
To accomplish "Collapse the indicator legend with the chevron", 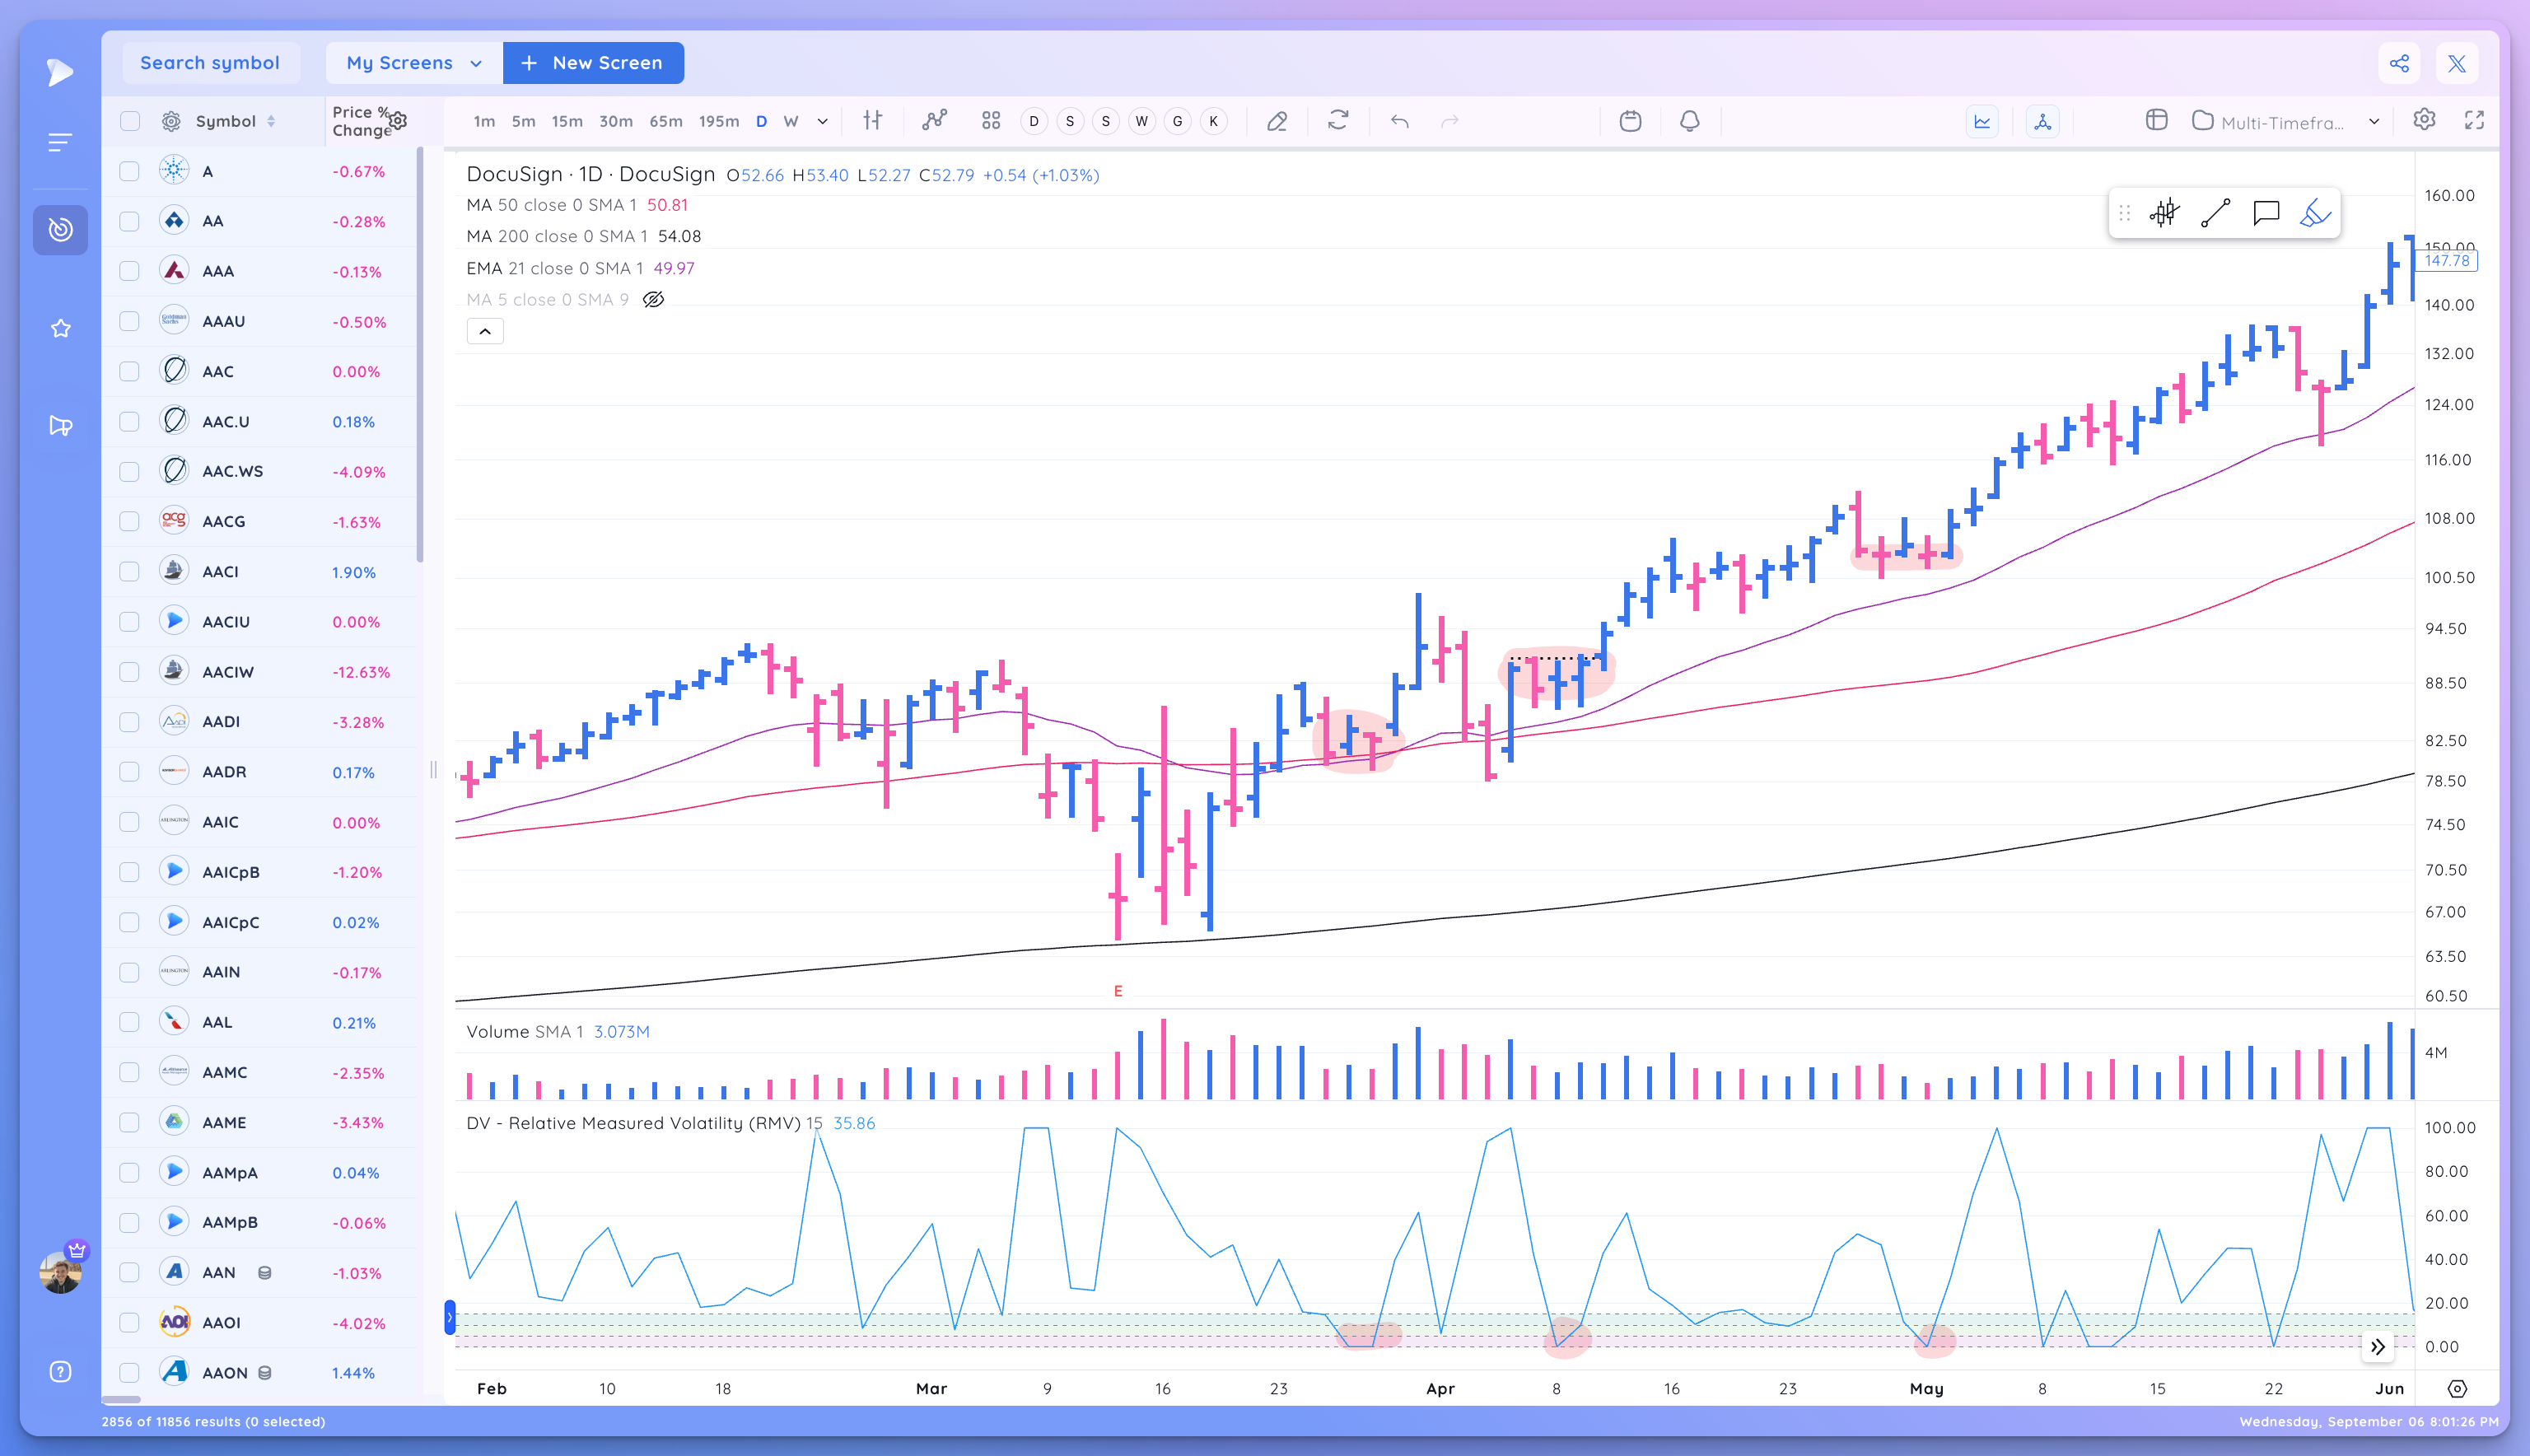I will click(x=484, y=330).
